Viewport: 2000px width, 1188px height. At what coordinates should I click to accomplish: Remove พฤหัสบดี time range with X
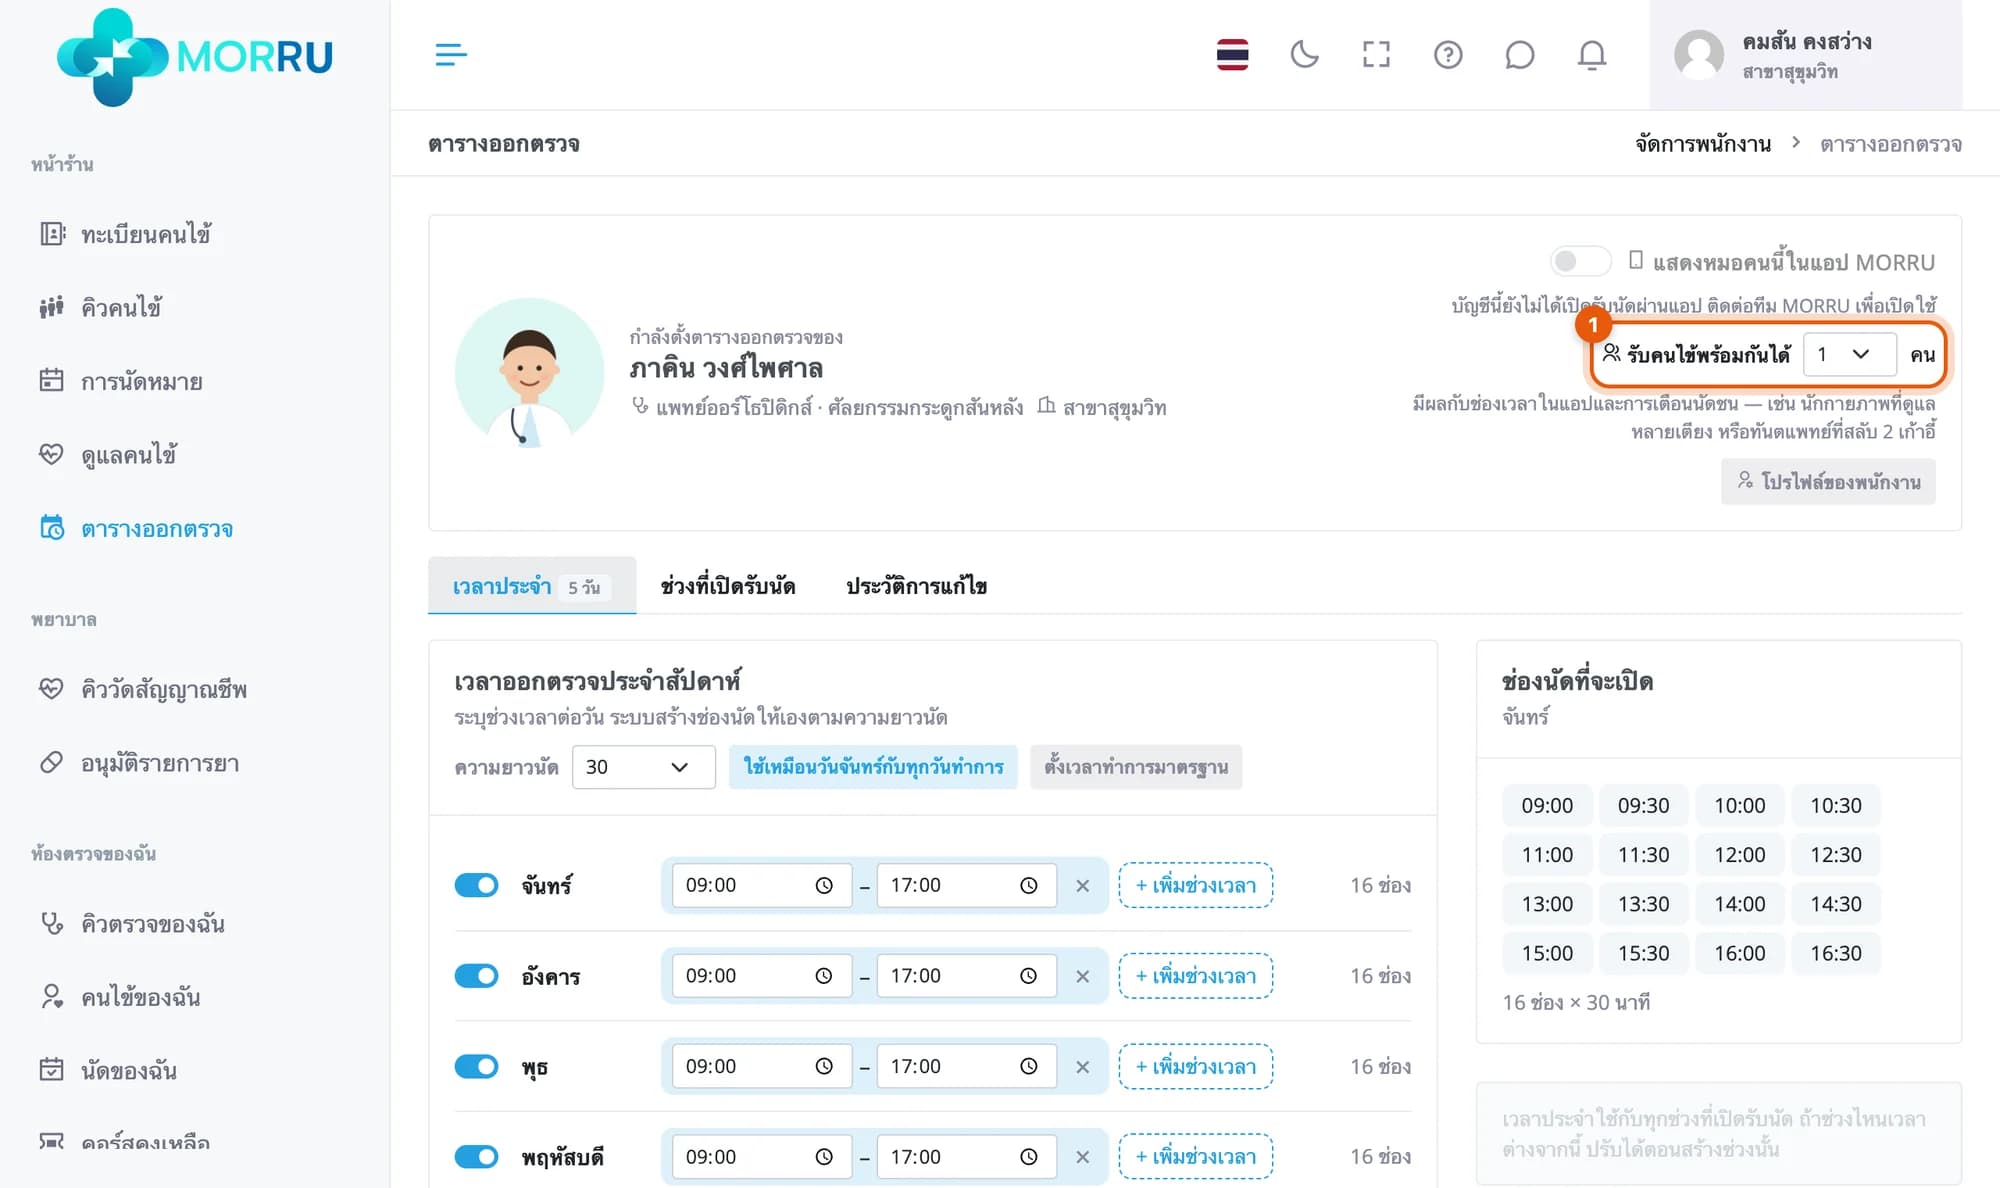point(1082,1157)
